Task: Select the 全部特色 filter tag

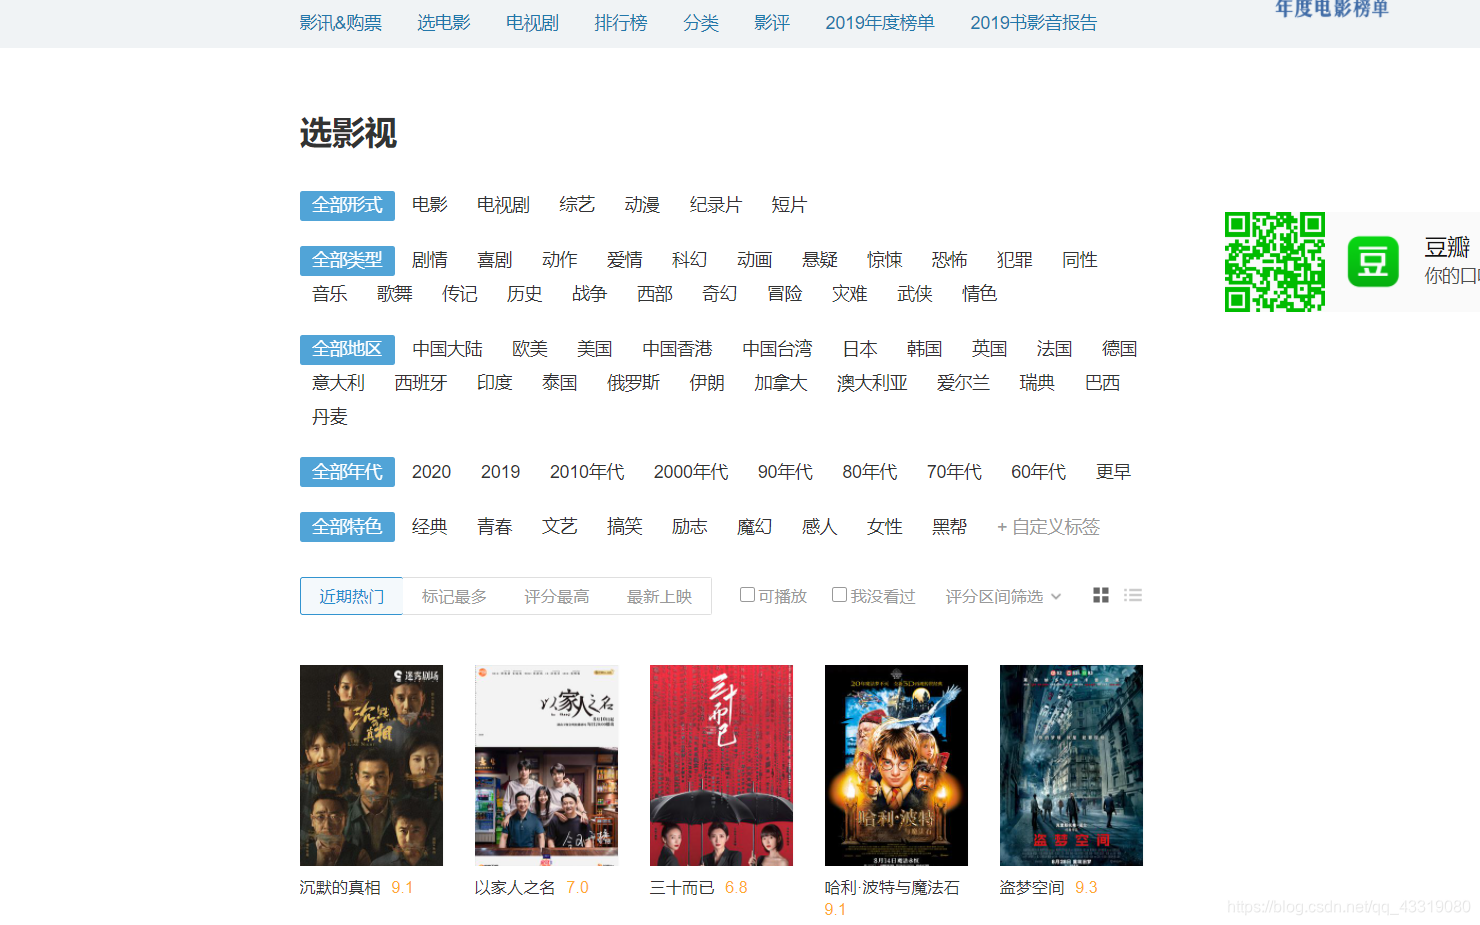Action: (347, 527)
